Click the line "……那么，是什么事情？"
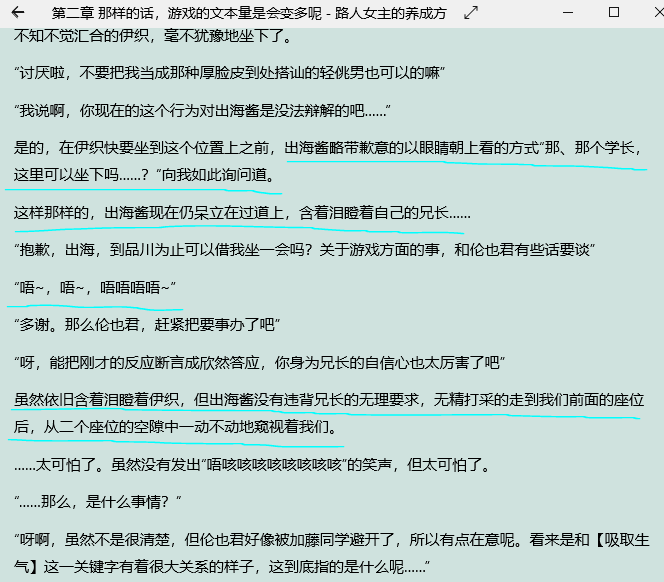 pos(98,502)
